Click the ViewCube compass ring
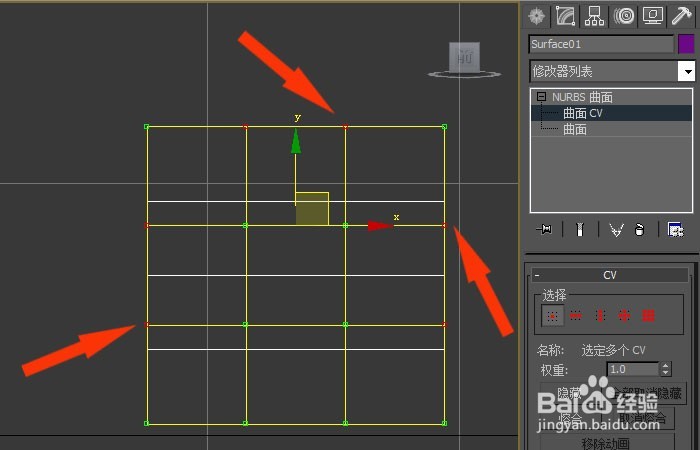The width and height of the screenshot is (700, 450). point(464,75)
